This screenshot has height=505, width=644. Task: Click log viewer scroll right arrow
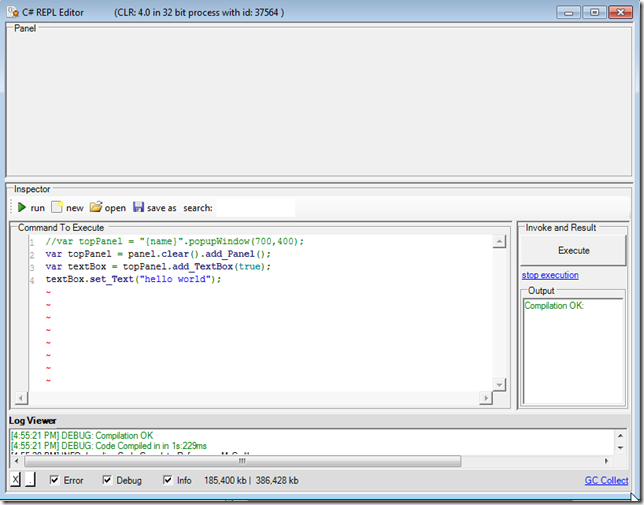click(607, 461)
